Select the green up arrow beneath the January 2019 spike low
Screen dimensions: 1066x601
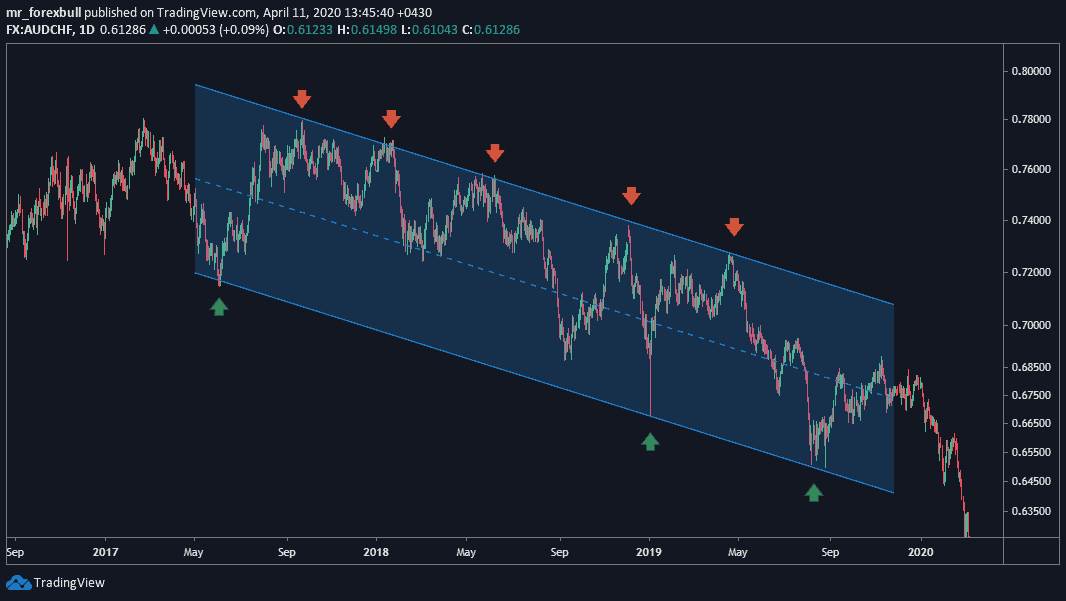[650, 443]
